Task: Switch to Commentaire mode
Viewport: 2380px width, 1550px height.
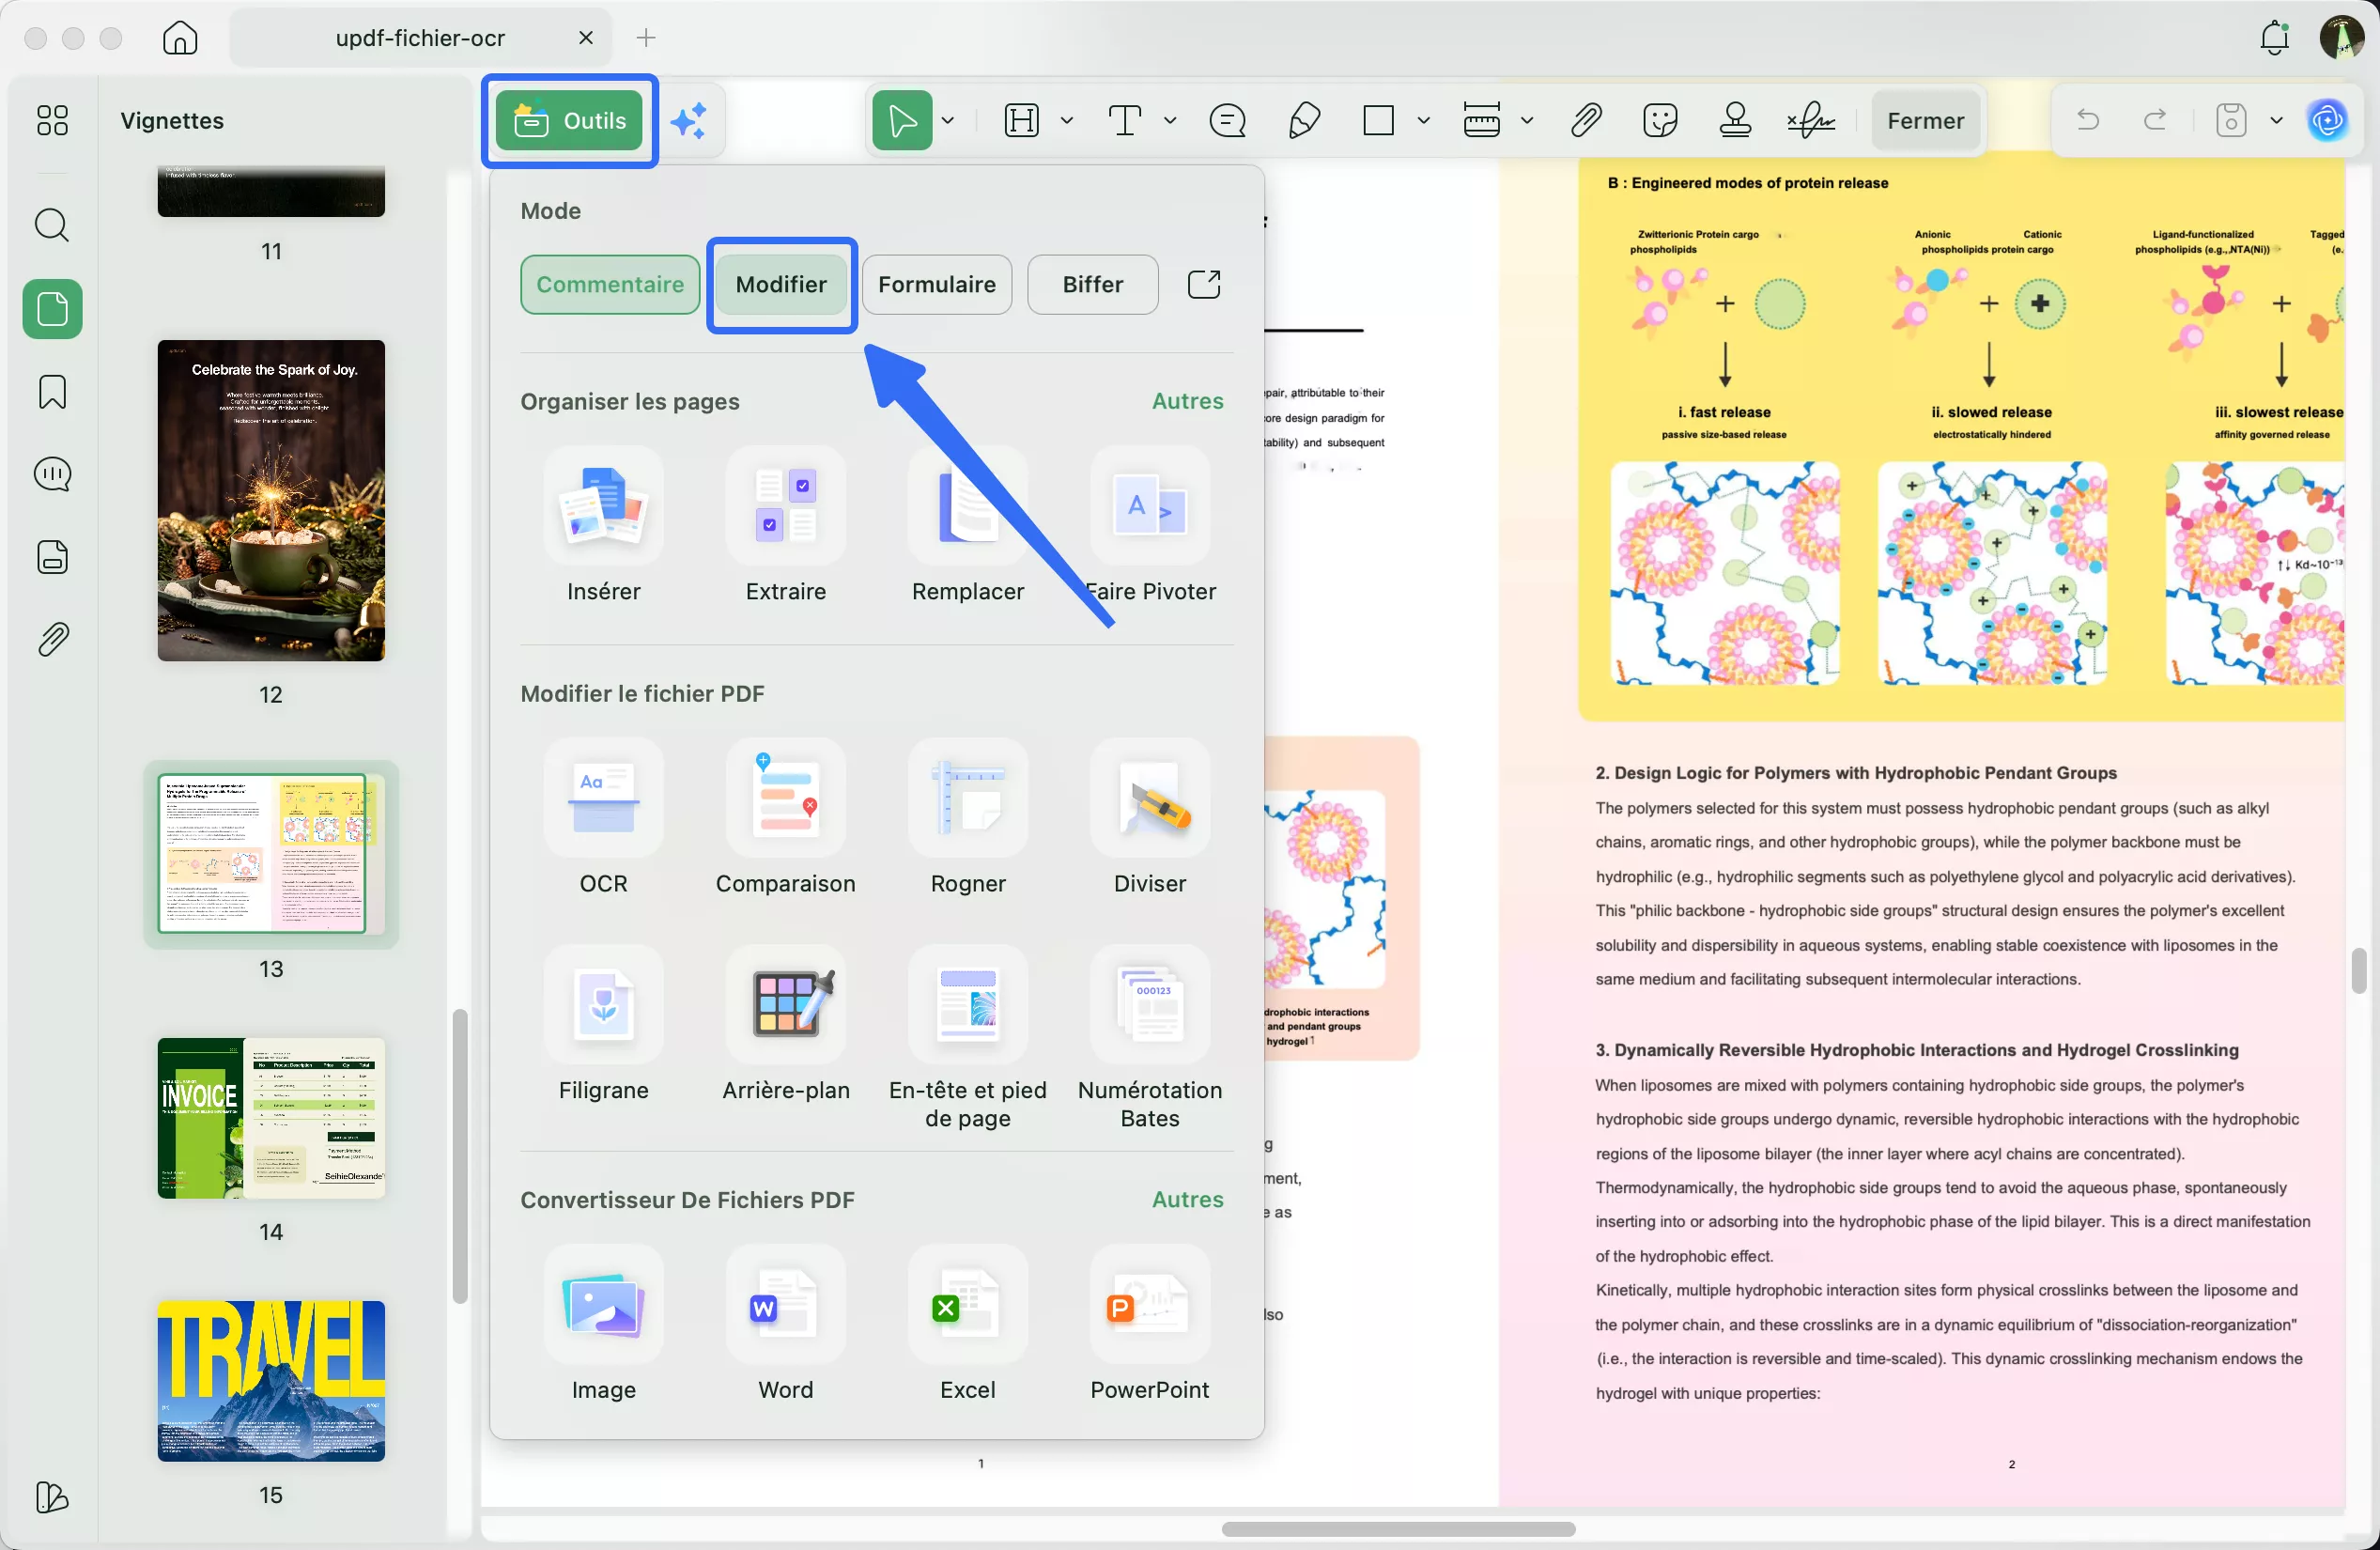Action: [x=609, y=284]
